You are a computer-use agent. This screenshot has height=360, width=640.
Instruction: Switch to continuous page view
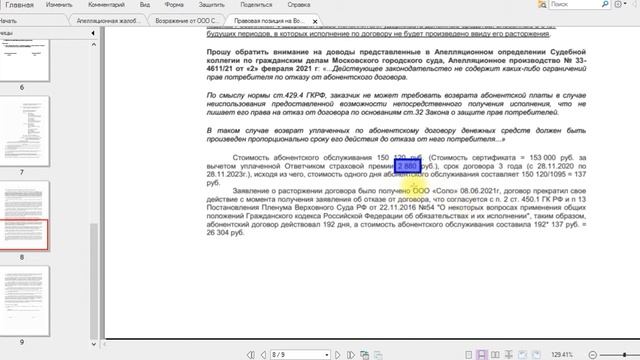coord(482,355)
